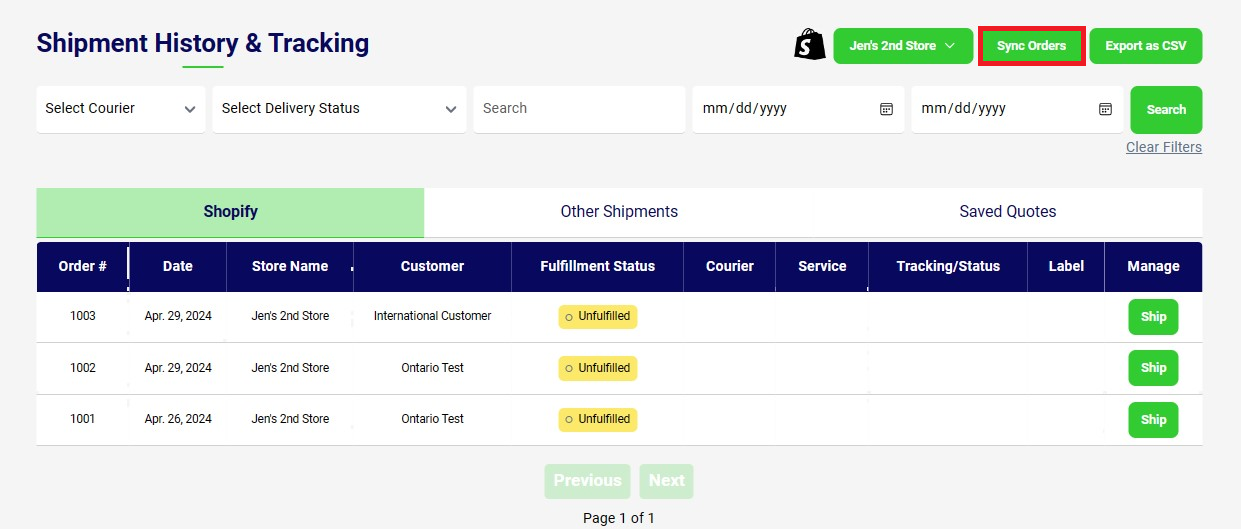Click Ontario Test in order 1001 row

click(432, 419)
